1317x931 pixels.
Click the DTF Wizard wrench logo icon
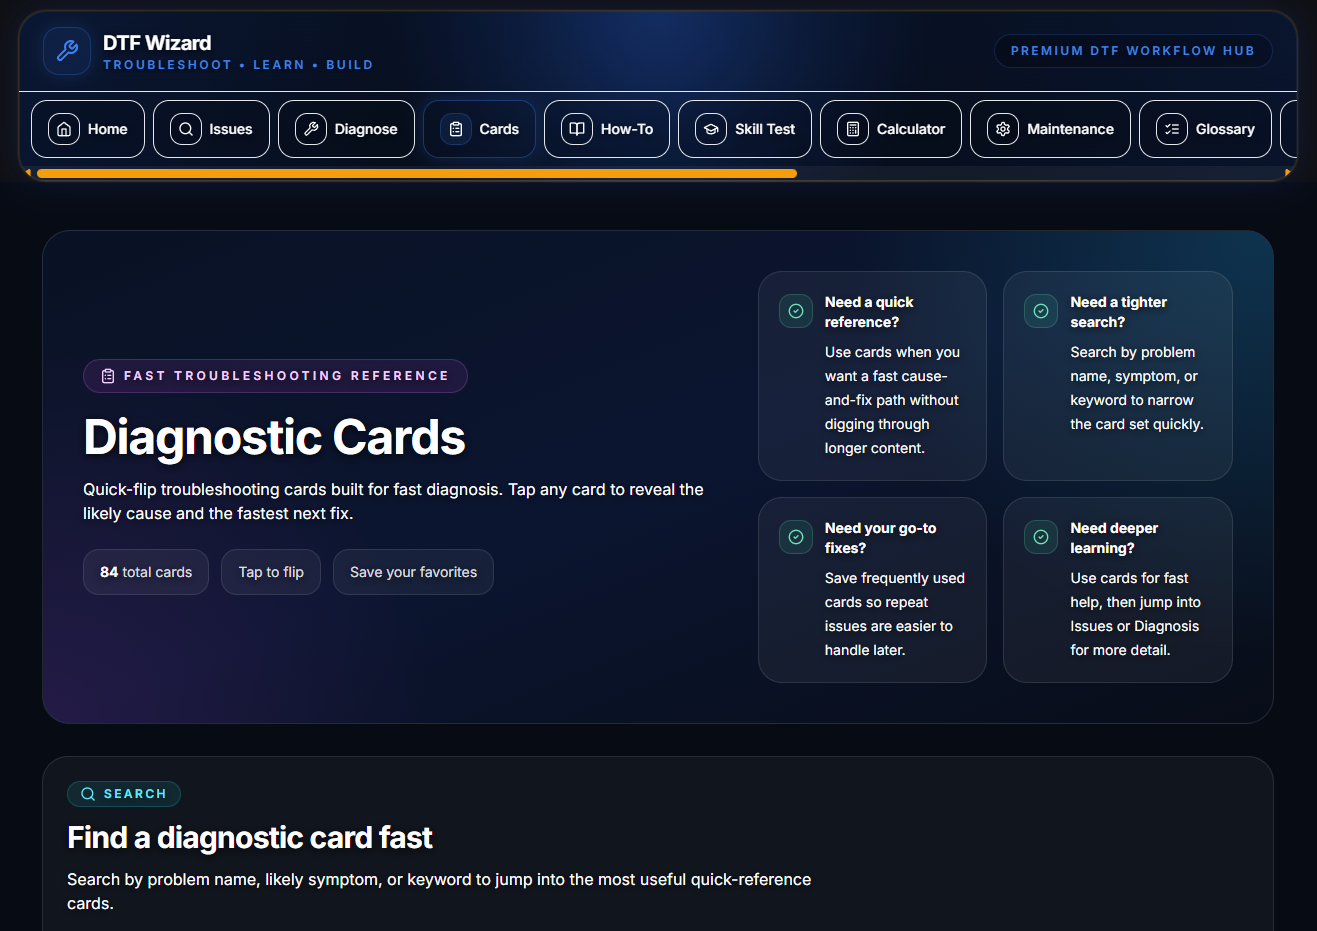67,51
